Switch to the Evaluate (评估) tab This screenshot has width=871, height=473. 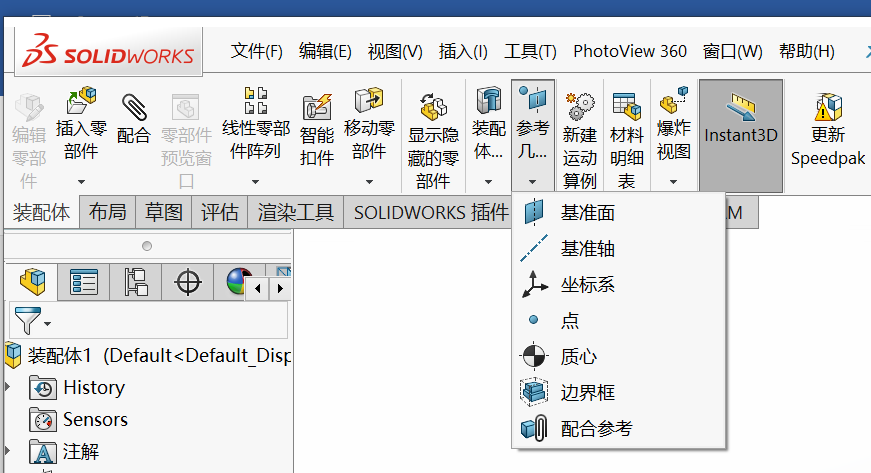tap(219, 212)
